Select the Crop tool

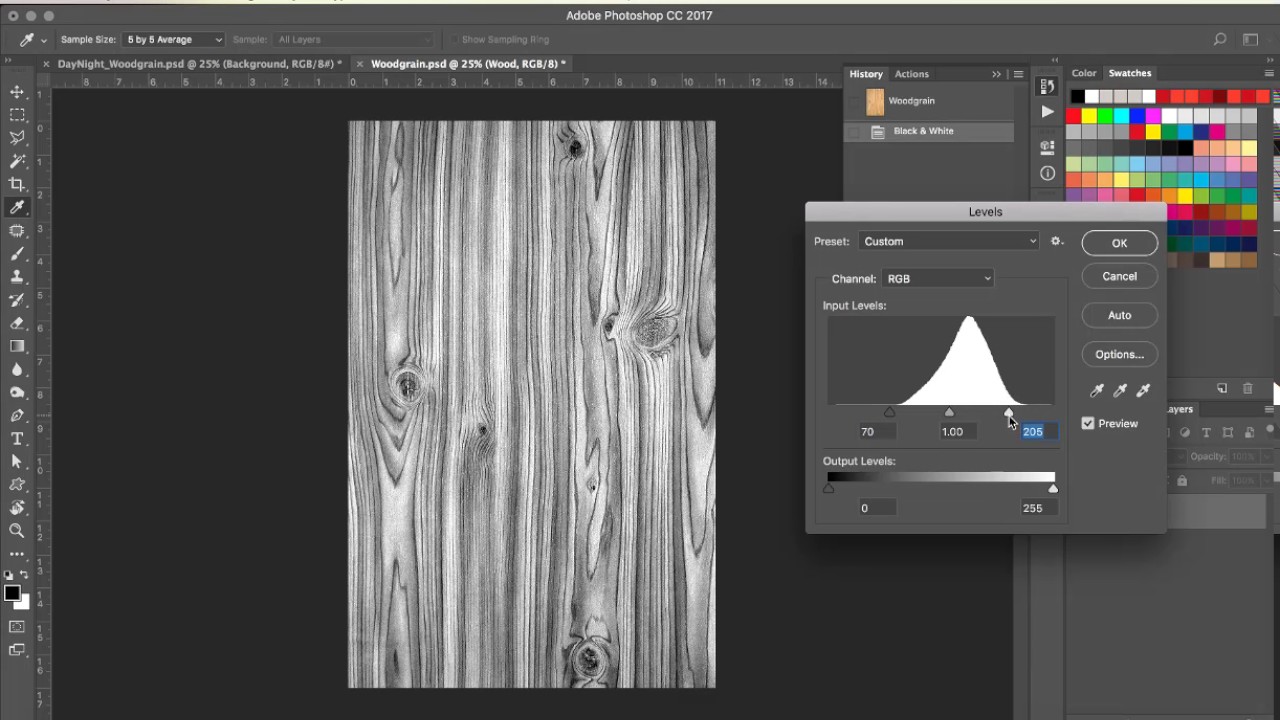click(x=17, y=184)
